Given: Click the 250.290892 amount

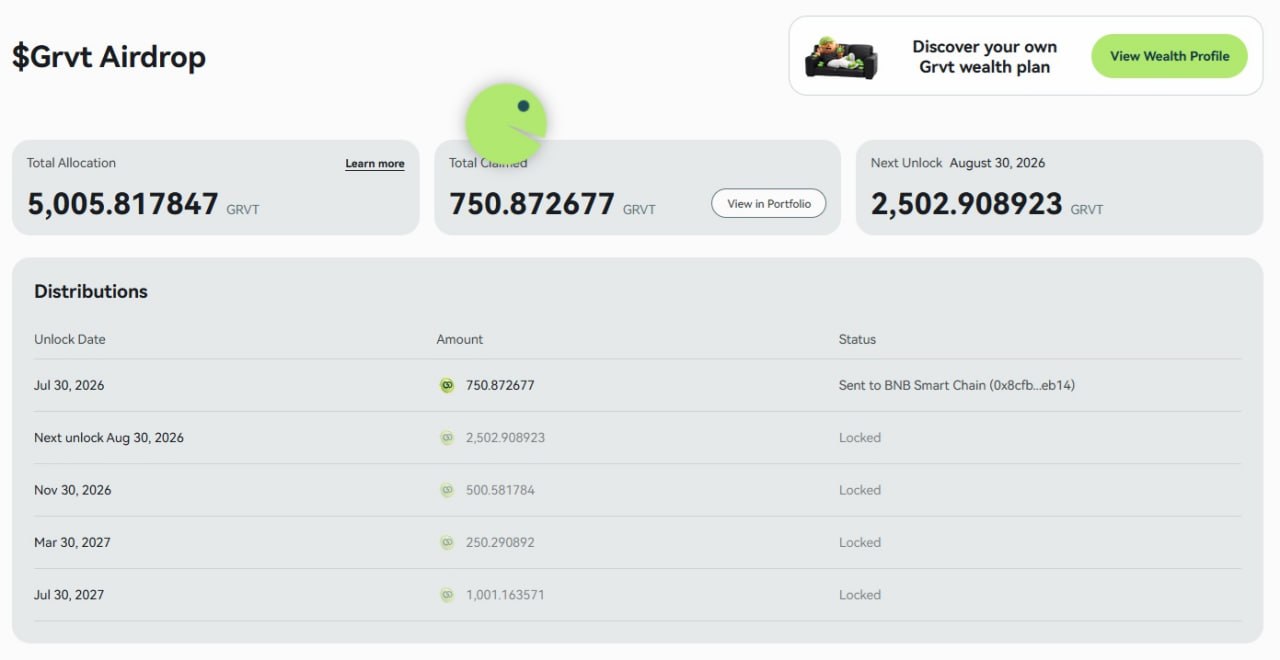Looking at the screenshot, I should (500, 542).
